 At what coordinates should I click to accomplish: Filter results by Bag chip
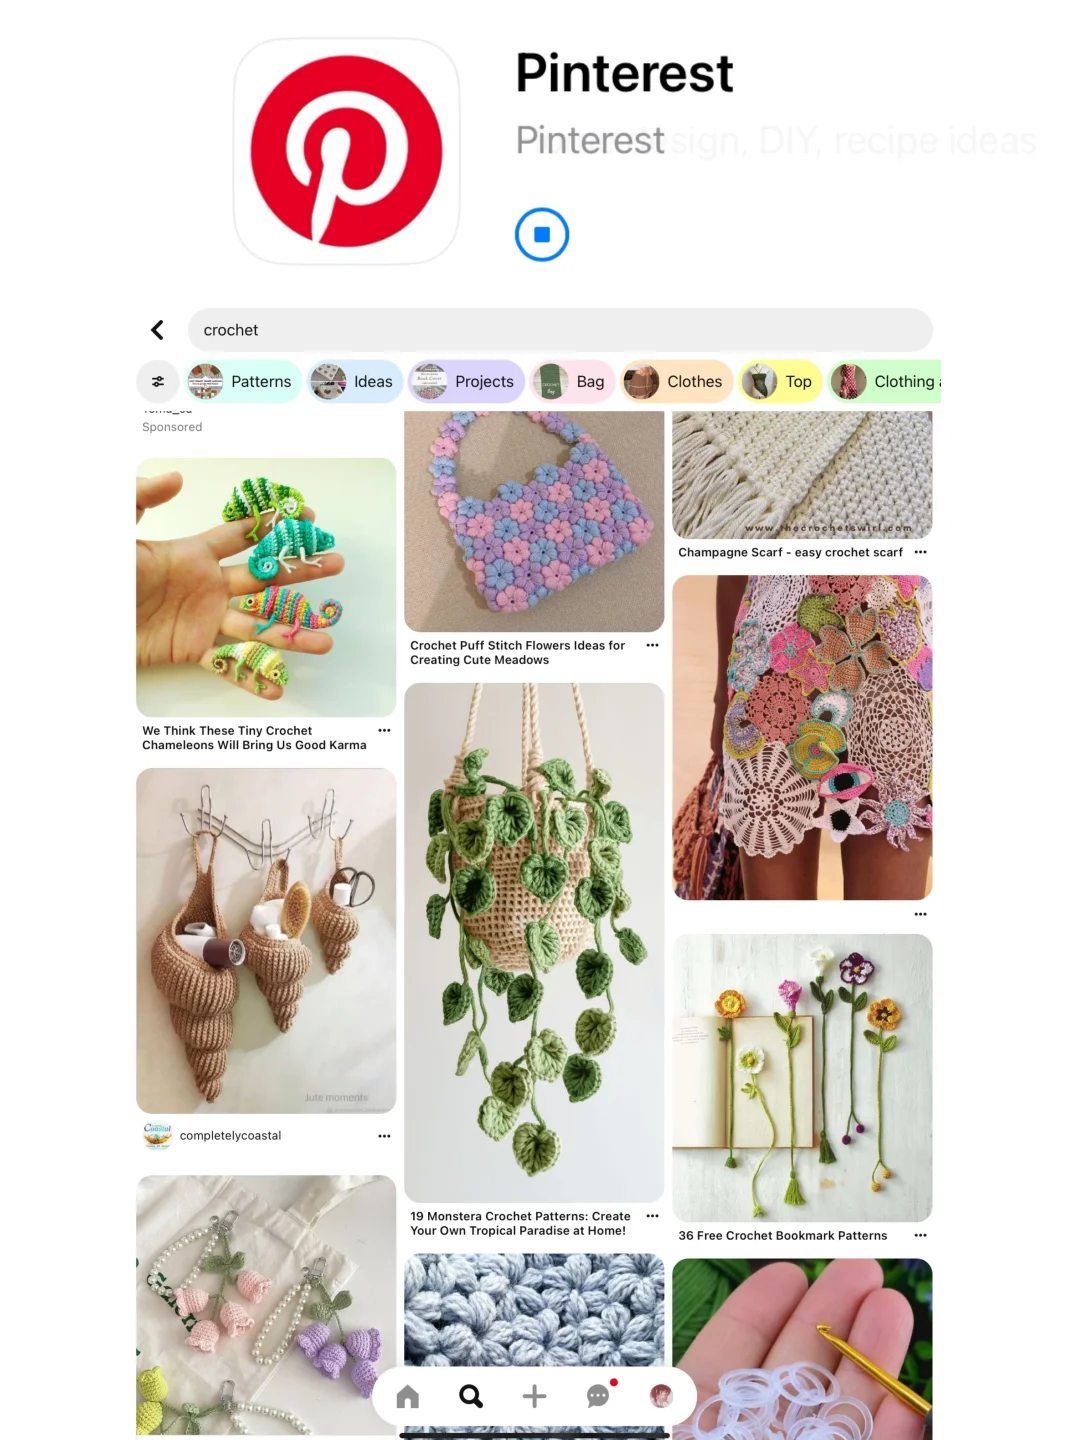573,381
